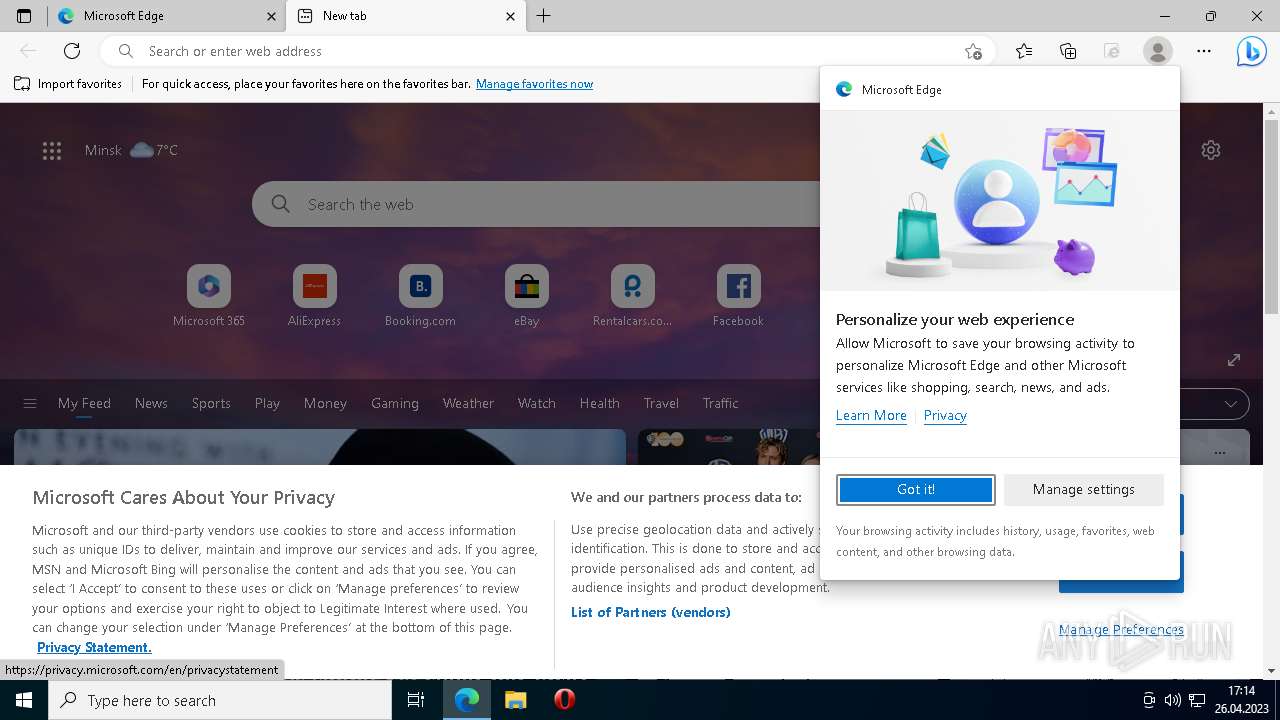Click Got it! button
1280x720 pixels.
(x=916, y=489)
